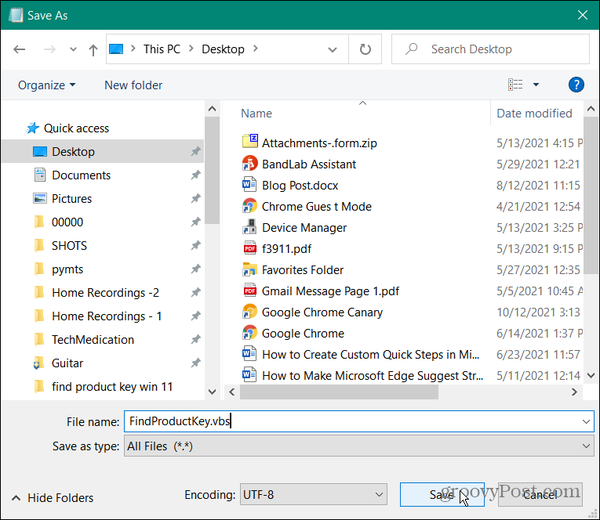600x520 pixels.
Task: Select the Guitar folder in navigation pane
Action: coord(68,363)
